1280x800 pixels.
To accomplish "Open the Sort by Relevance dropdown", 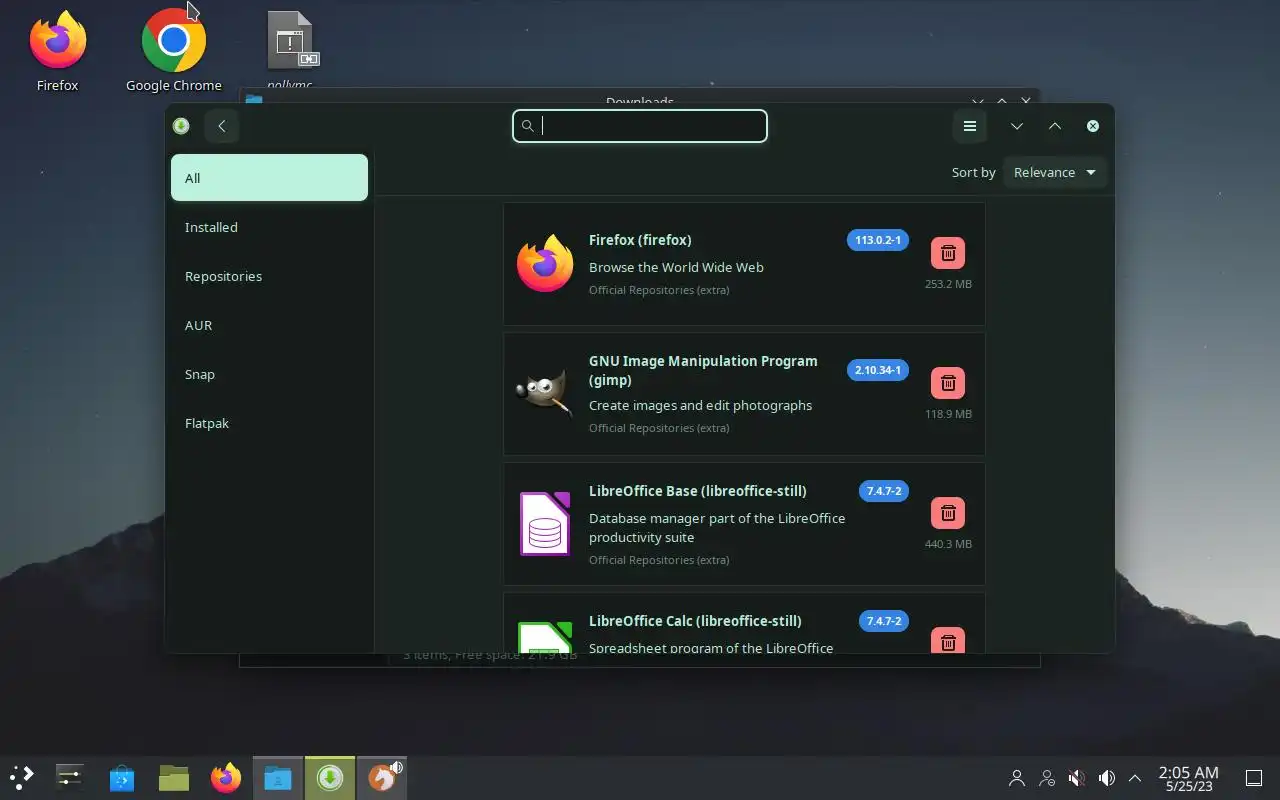I will coord(1055,172).
